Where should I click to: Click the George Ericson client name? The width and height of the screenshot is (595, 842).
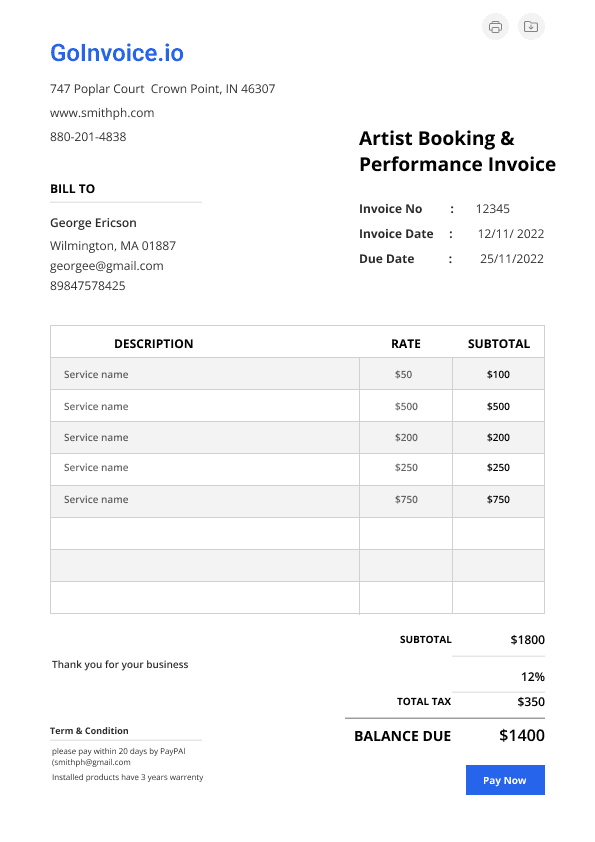pyautogui.click(x=93, y=223)
